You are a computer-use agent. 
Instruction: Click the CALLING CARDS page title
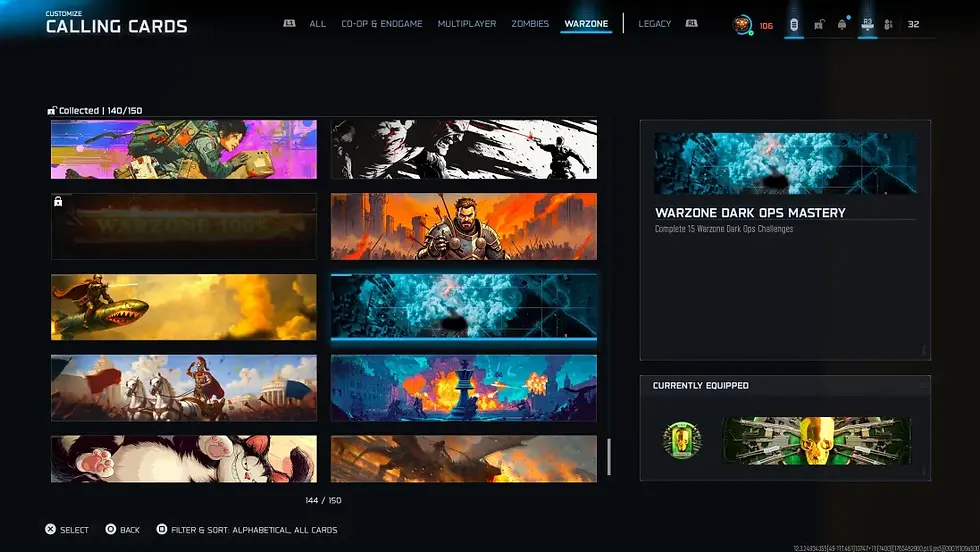click(x=116, y=26)
